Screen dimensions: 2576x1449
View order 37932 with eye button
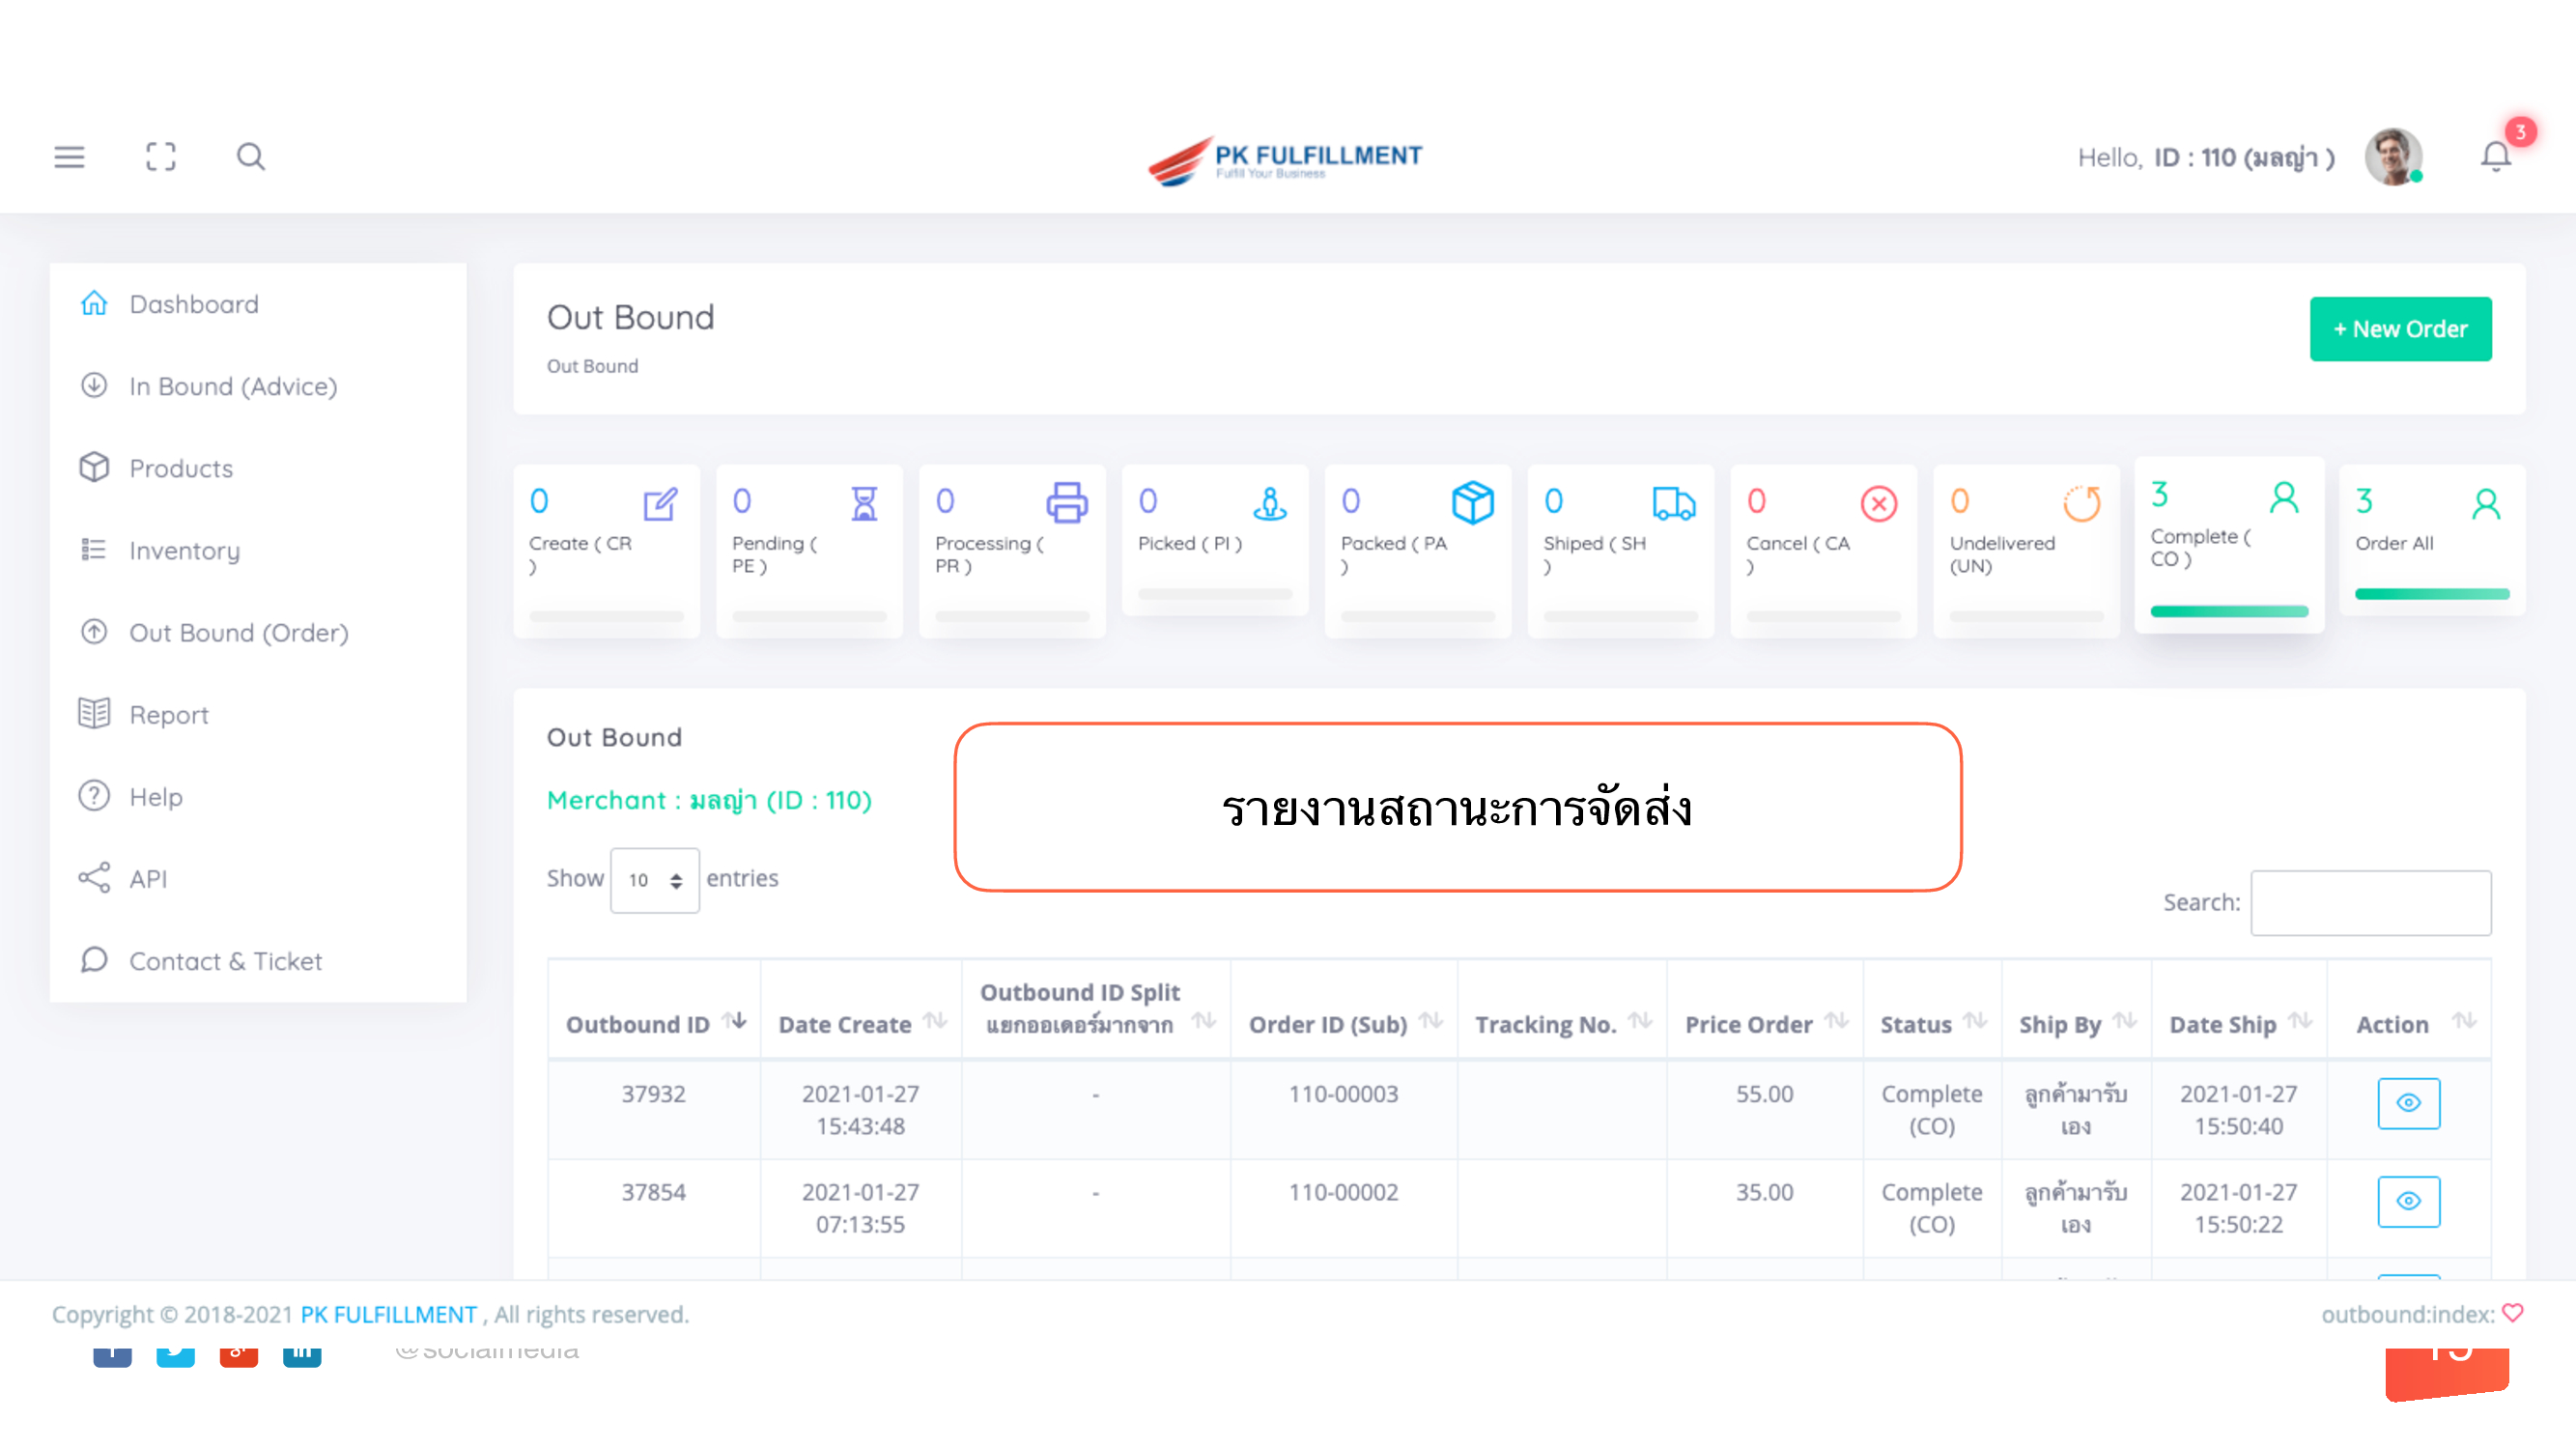2407,1102
